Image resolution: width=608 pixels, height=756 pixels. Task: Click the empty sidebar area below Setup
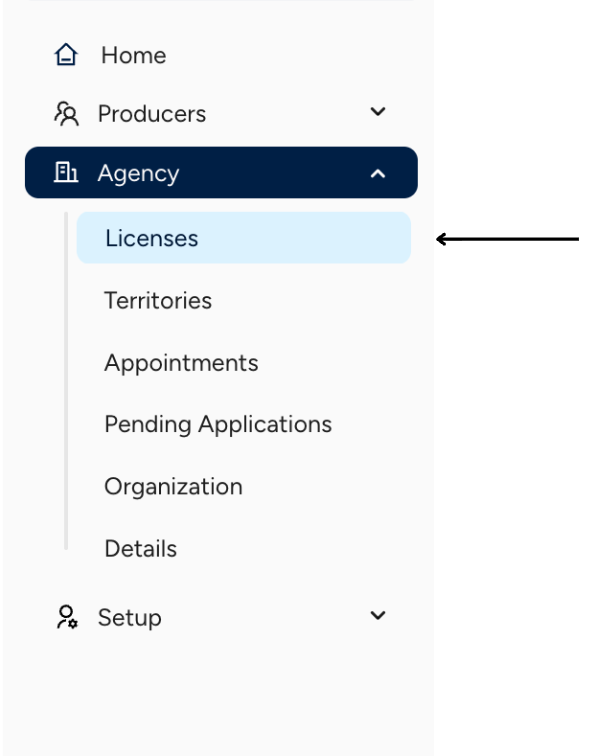[x=216, y=700]
